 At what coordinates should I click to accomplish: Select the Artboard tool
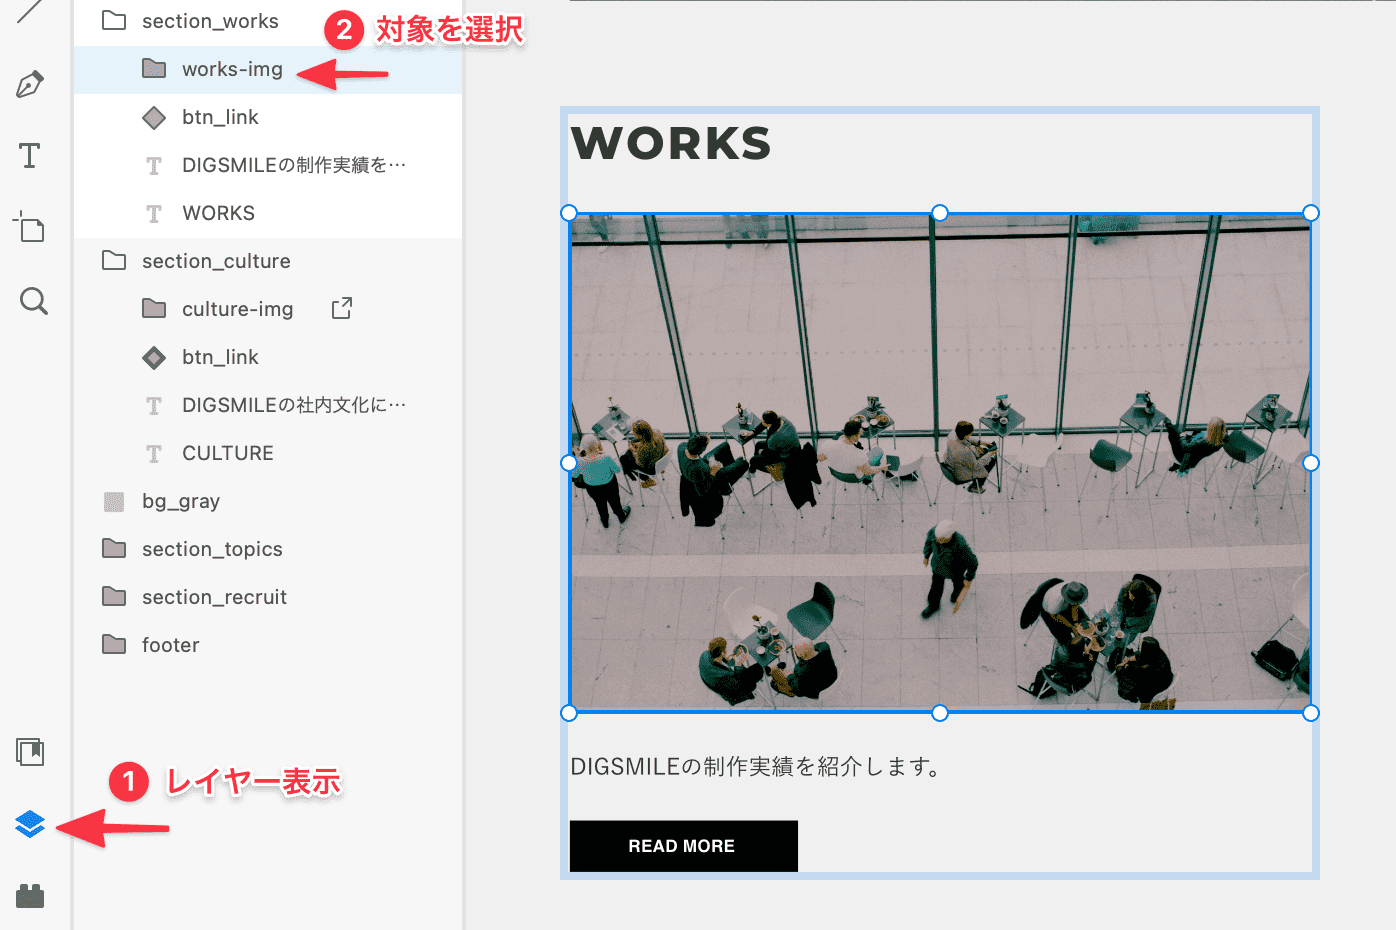point(29,227)
